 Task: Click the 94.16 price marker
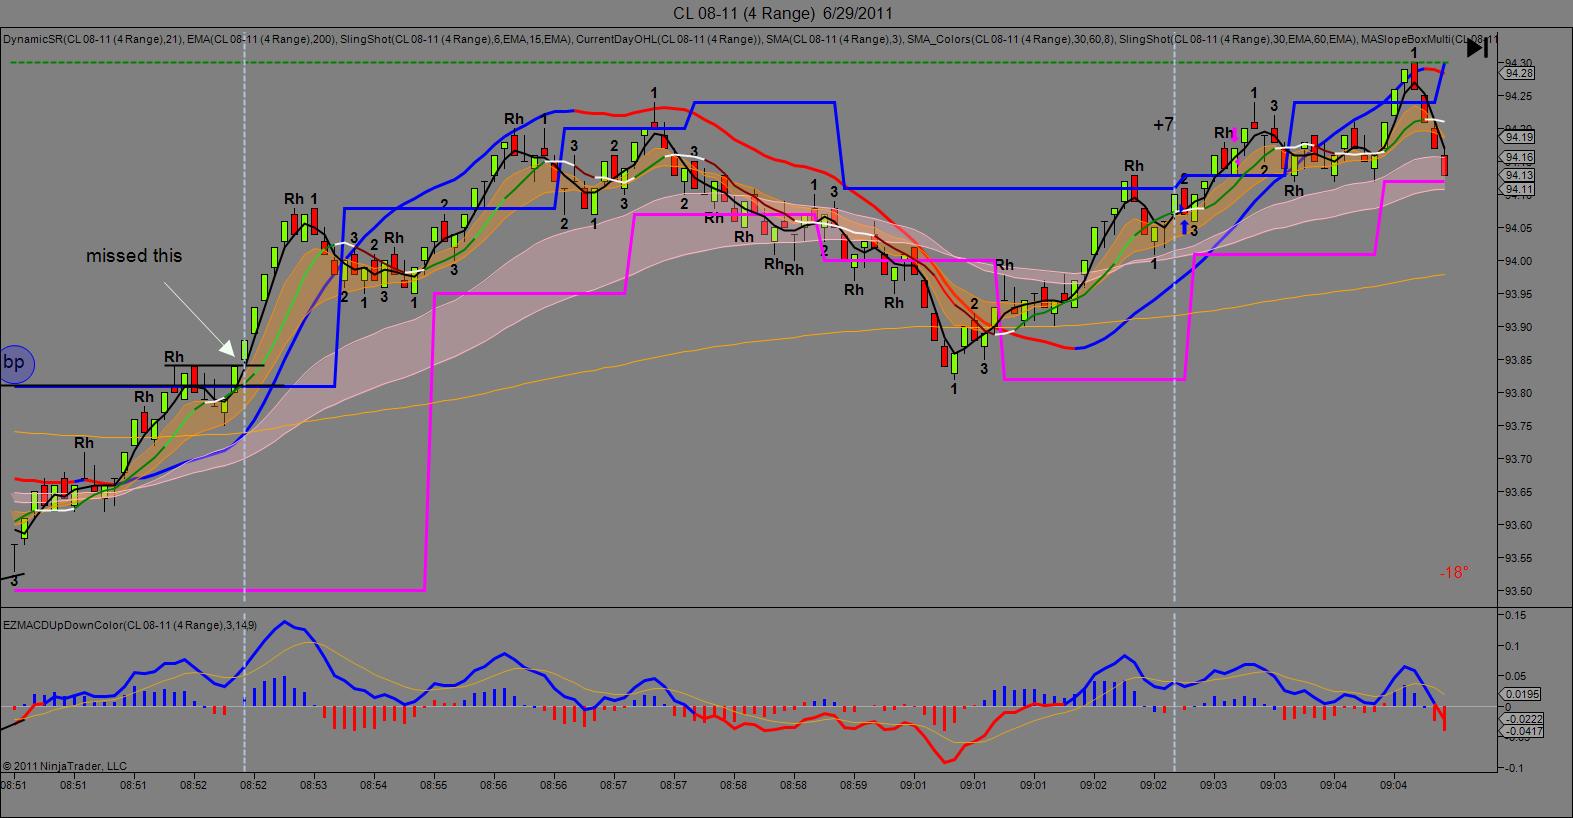point(1518,157)
